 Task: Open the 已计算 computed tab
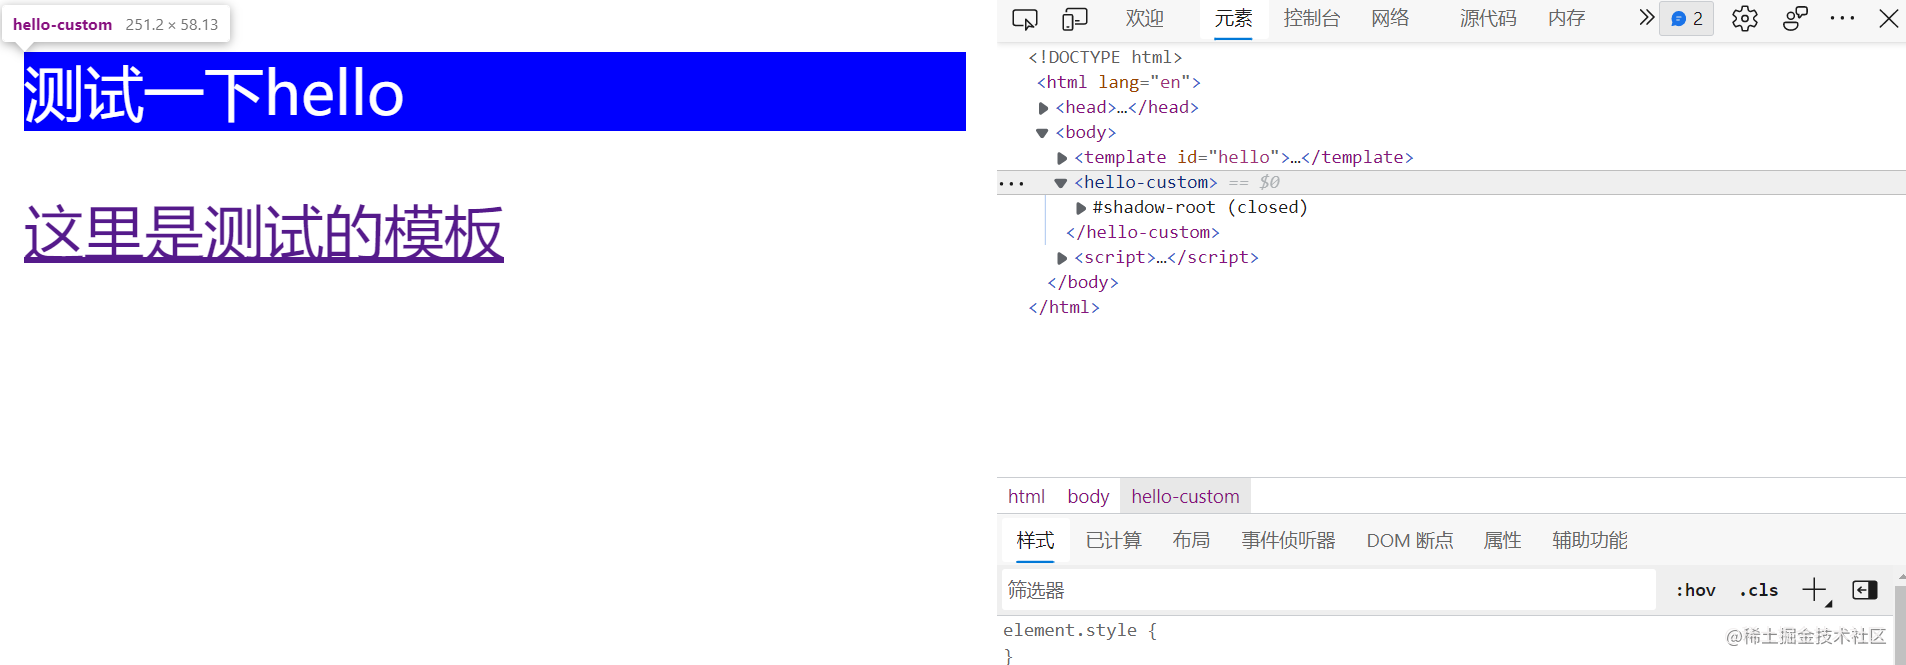1113,540
